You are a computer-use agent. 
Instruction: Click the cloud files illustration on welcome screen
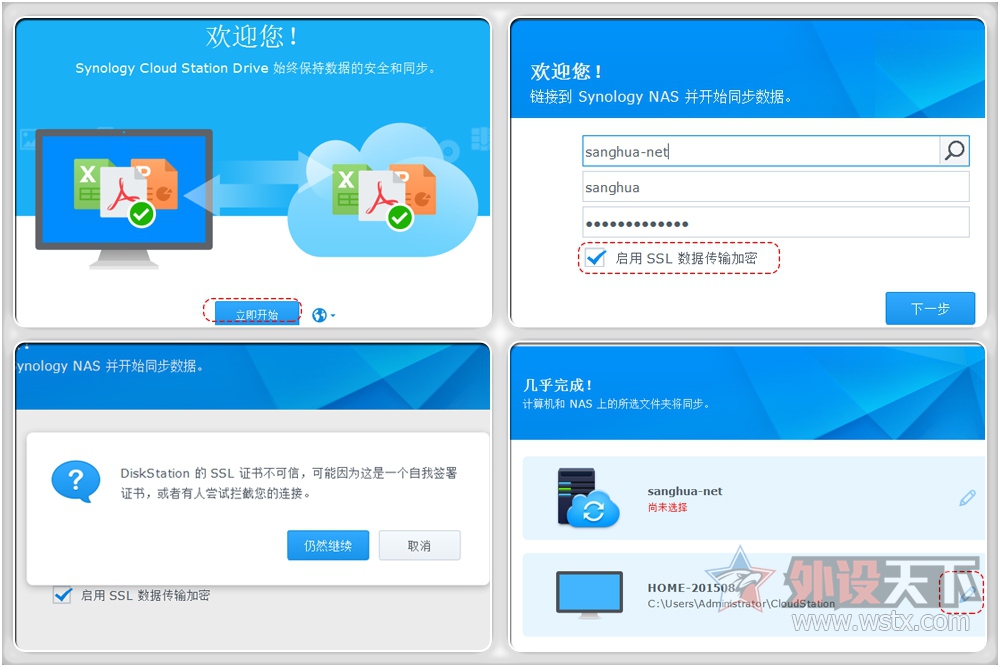[x=384, y=191]
